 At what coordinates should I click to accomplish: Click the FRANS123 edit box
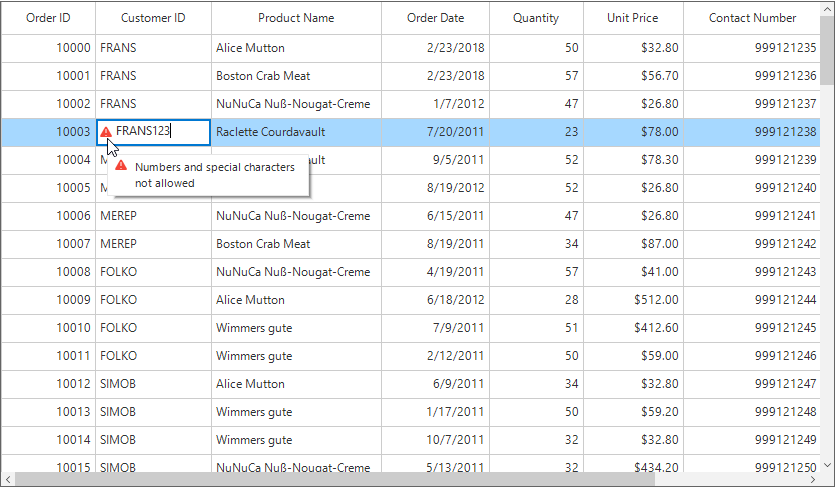coord(153,132)
